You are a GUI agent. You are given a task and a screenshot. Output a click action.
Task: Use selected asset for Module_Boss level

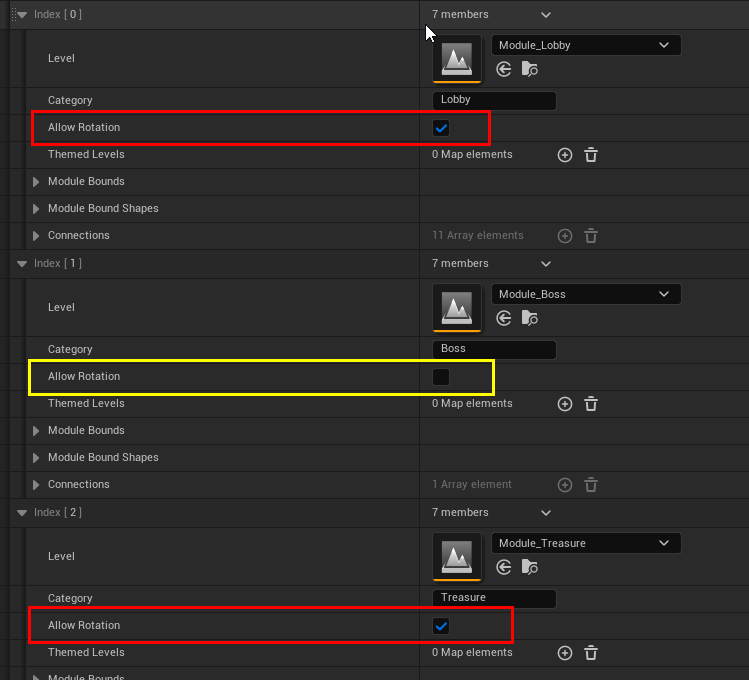tap(503, 318)
